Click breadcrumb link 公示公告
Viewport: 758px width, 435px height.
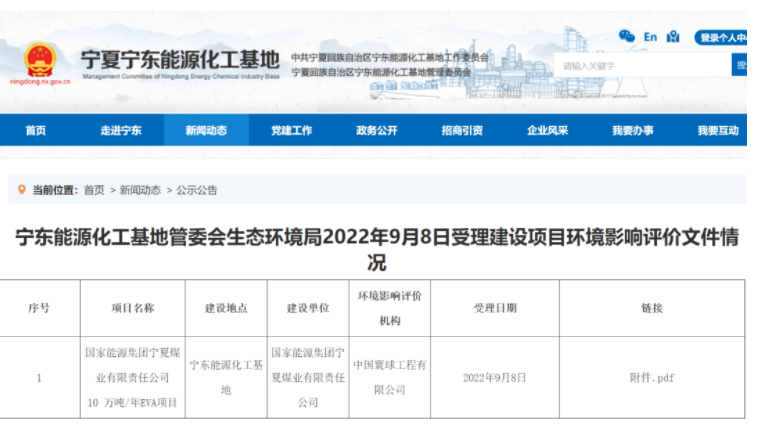197,190
